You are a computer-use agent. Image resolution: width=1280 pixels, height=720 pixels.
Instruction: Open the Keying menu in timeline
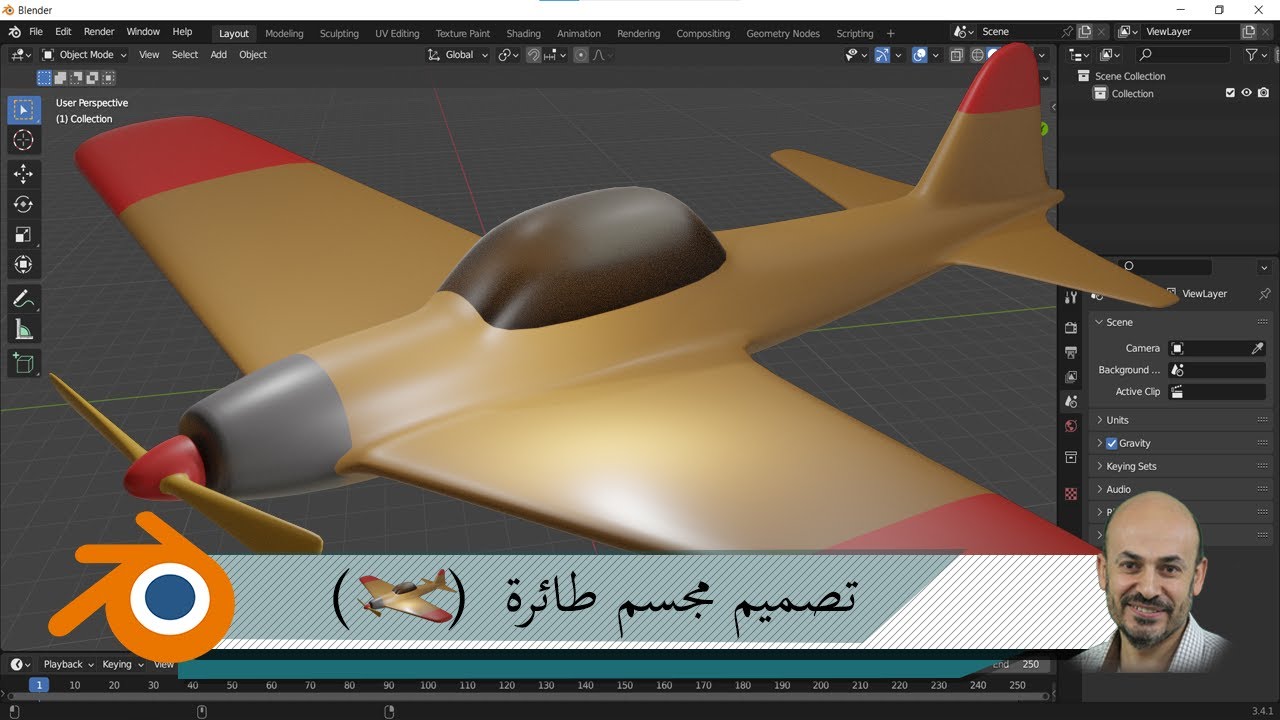122,664
